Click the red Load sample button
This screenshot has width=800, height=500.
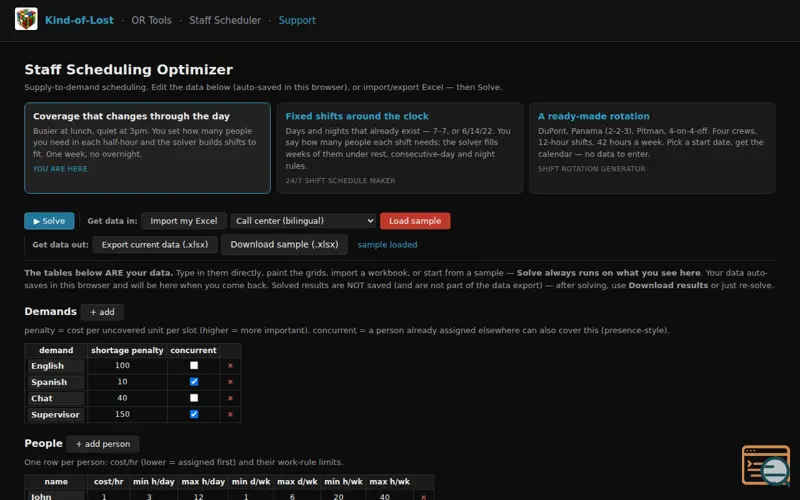click(415, 221)
